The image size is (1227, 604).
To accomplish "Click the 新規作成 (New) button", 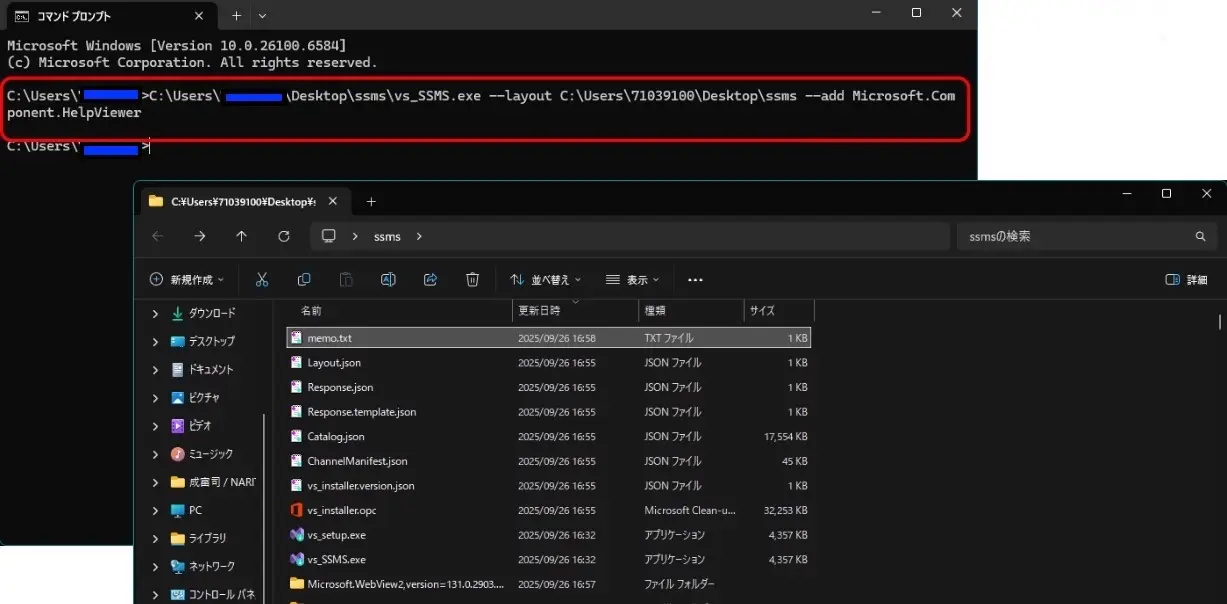I will click(186, 279).
